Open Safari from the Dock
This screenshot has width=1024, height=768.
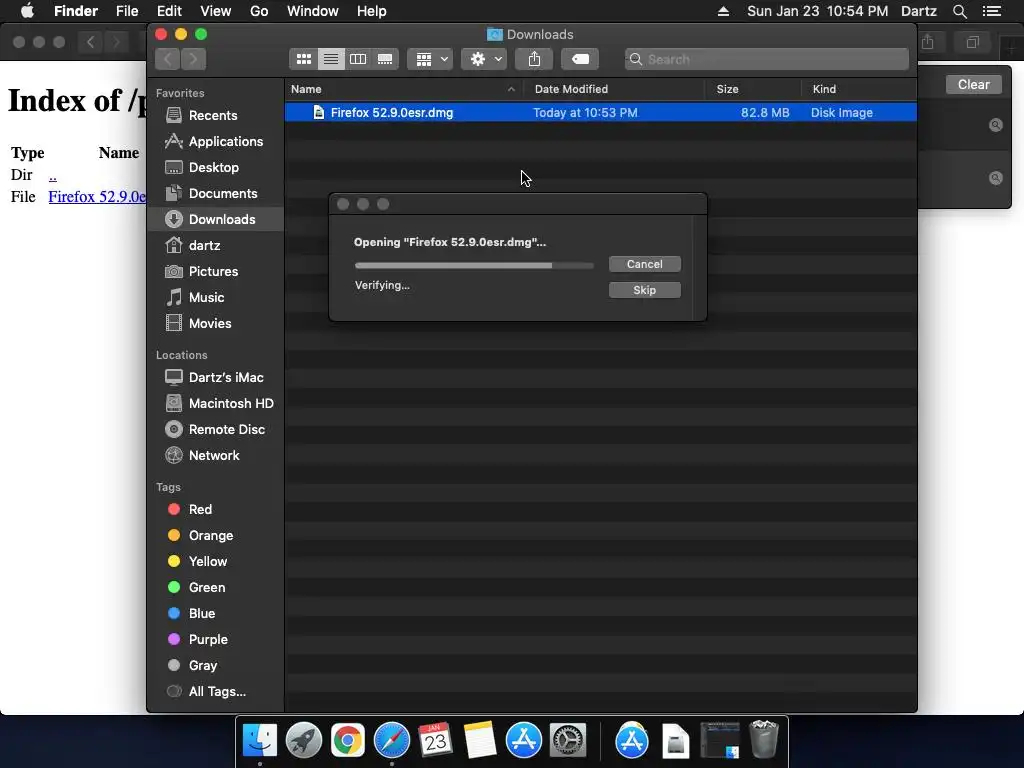coord(392,741)
